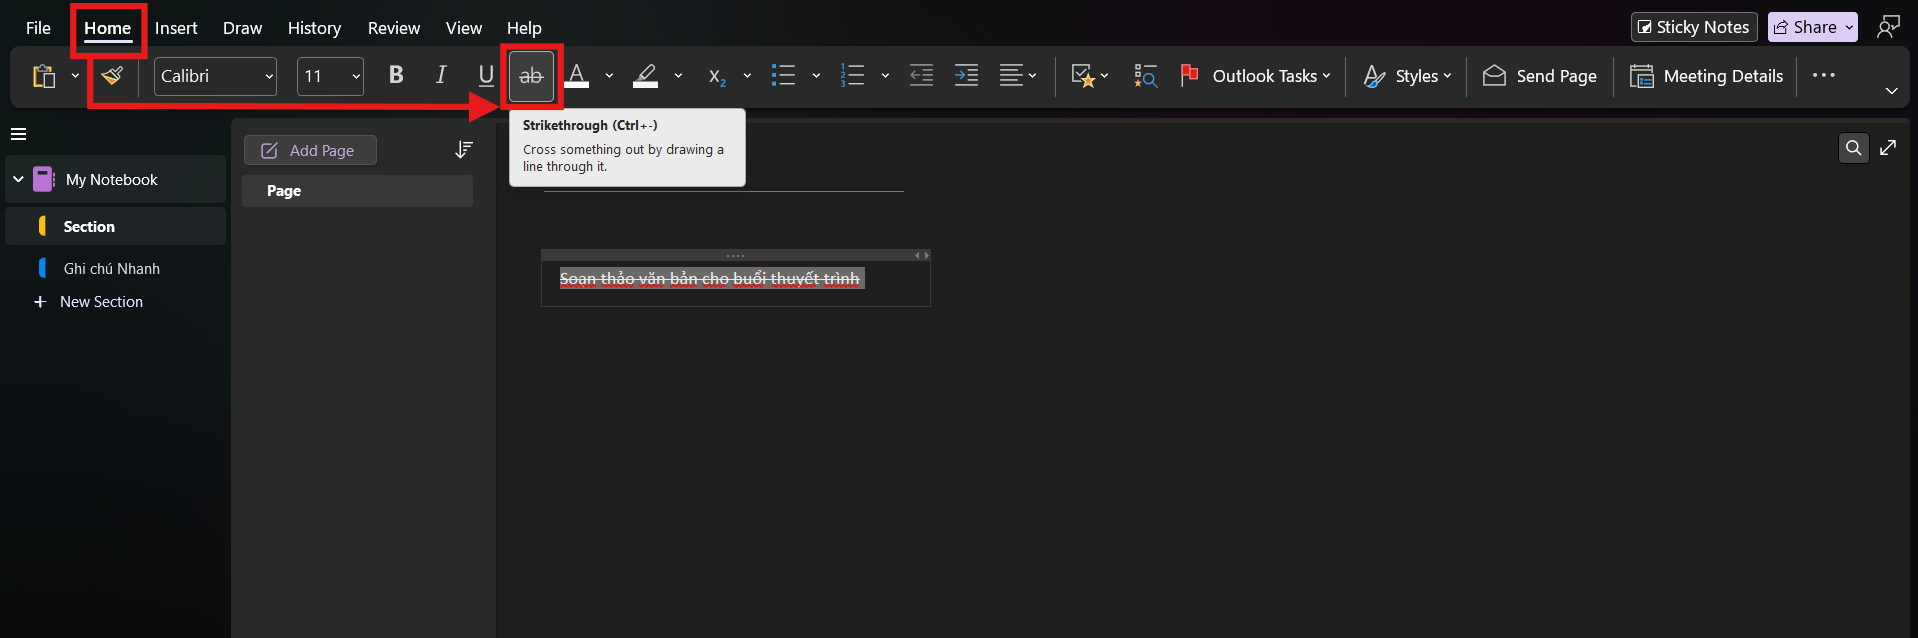The height and width of the screenshot is (638, 1918).
Task: Open the bullet style dropdown arrow
Action: click(816, 76)
